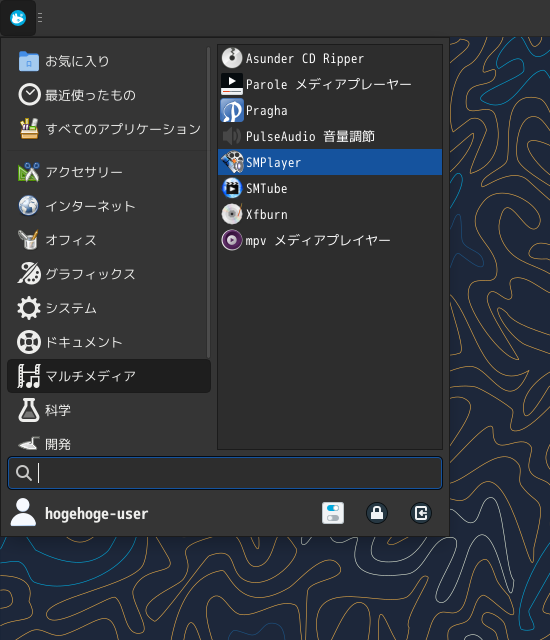
Task: Click the hogehoge-user profile
Action: (80, 513)
